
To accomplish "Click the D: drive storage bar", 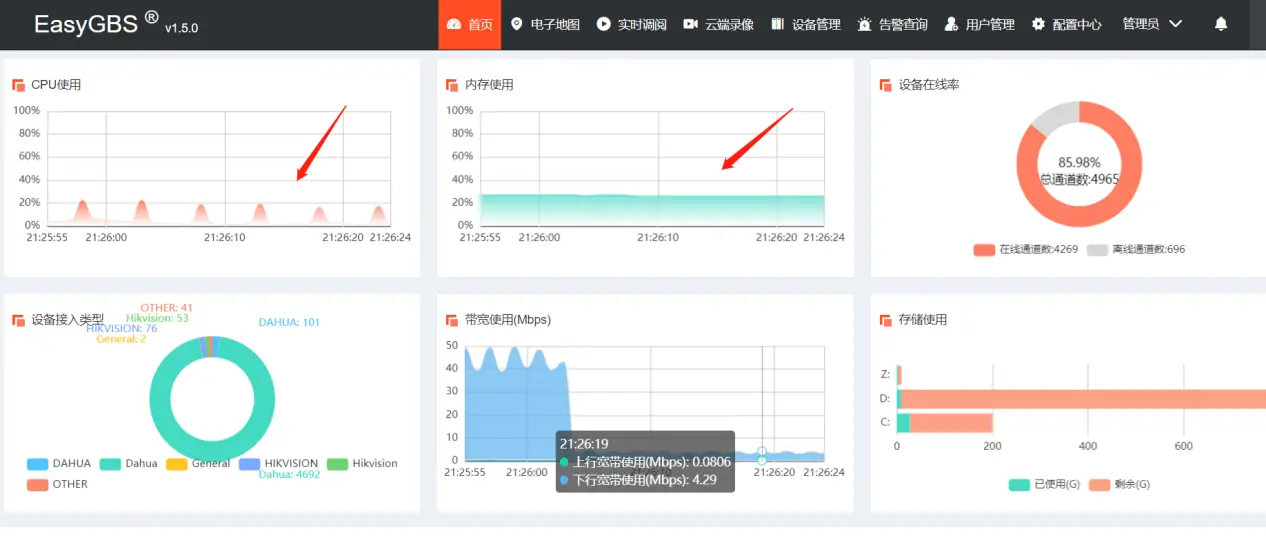I will [x=1080, y=399].
